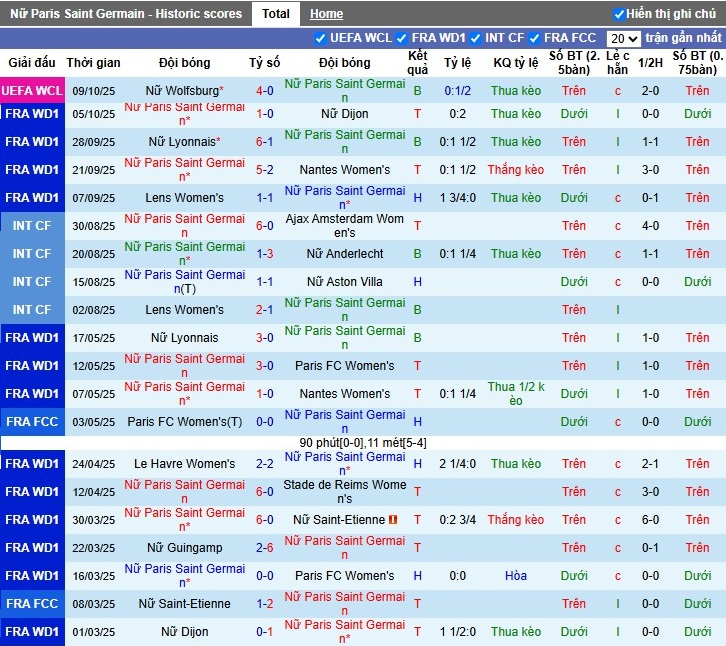The height and width of the screenshot is (646, 726).
Task: Click the INT CF badge for 30/08/25 match
Action: (x=32, y=226)
